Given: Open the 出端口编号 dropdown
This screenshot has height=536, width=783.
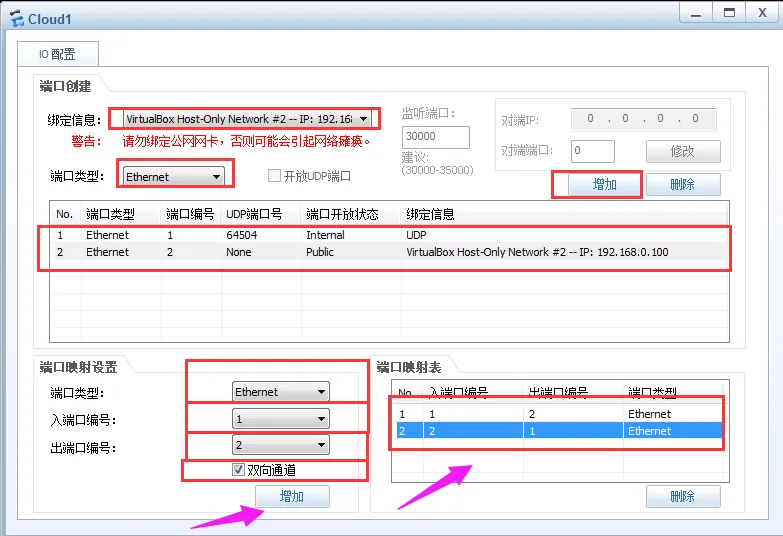Looking at the screenshot, I should tap(320, 445).
